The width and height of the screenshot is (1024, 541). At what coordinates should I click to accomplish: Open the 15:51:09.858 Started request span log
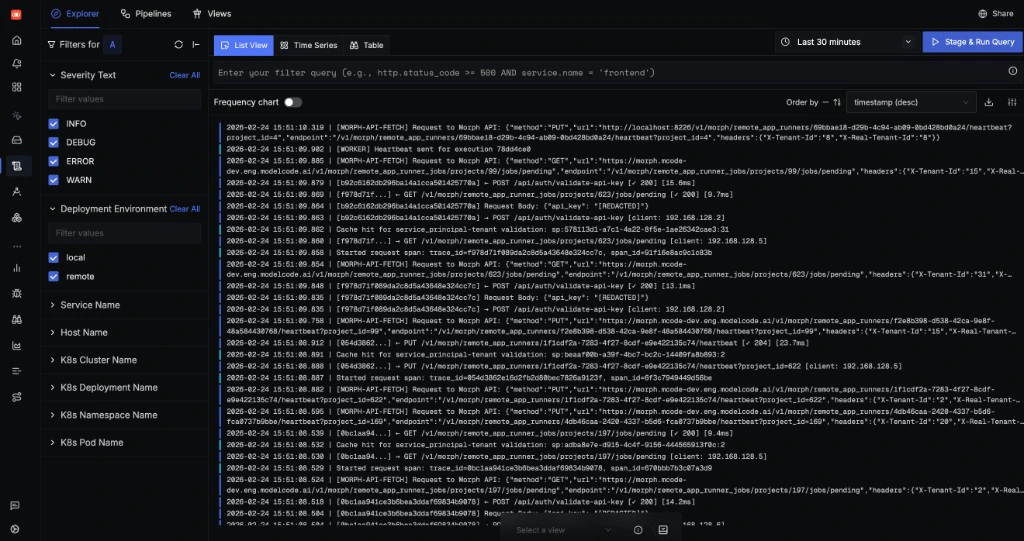620,252
